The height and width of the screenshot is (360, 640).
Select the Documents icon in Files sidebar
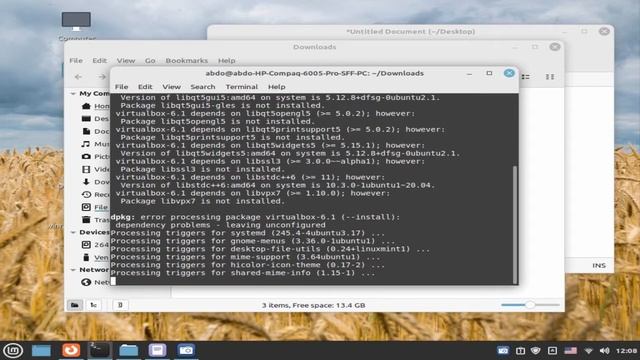click(x=86, y=131)
